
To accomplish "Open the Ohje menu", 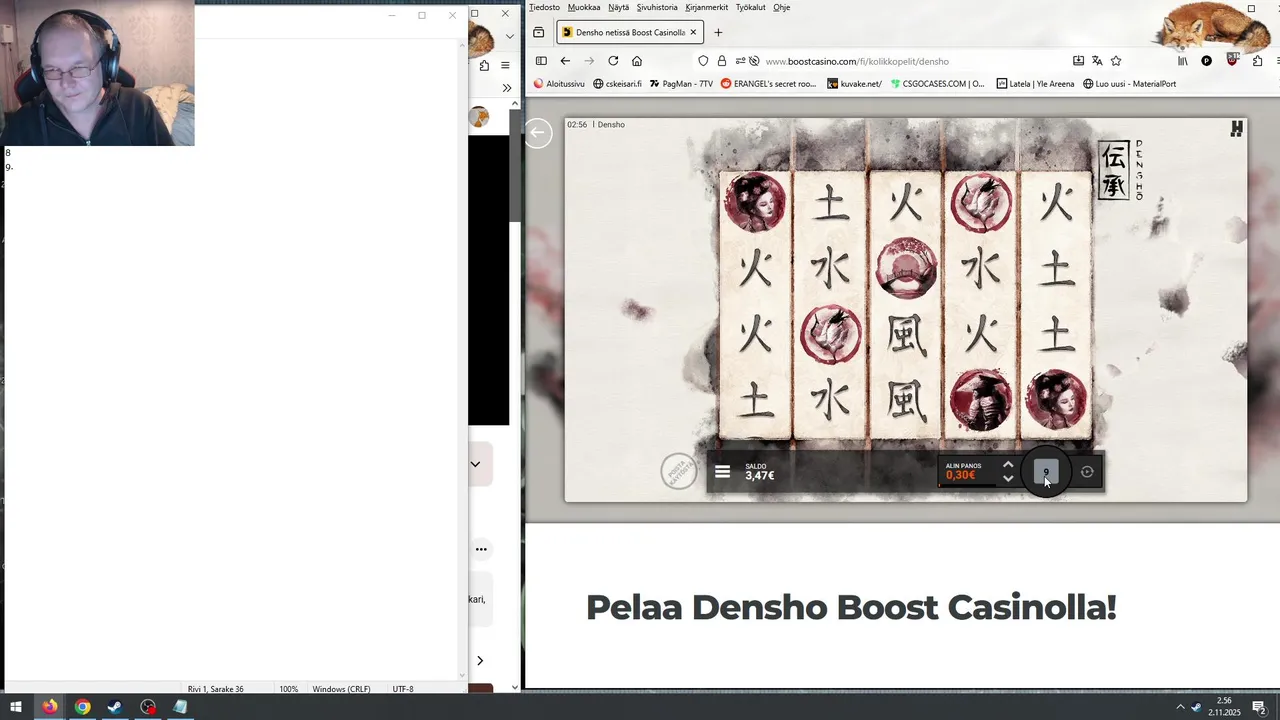I will click(781, 7).
